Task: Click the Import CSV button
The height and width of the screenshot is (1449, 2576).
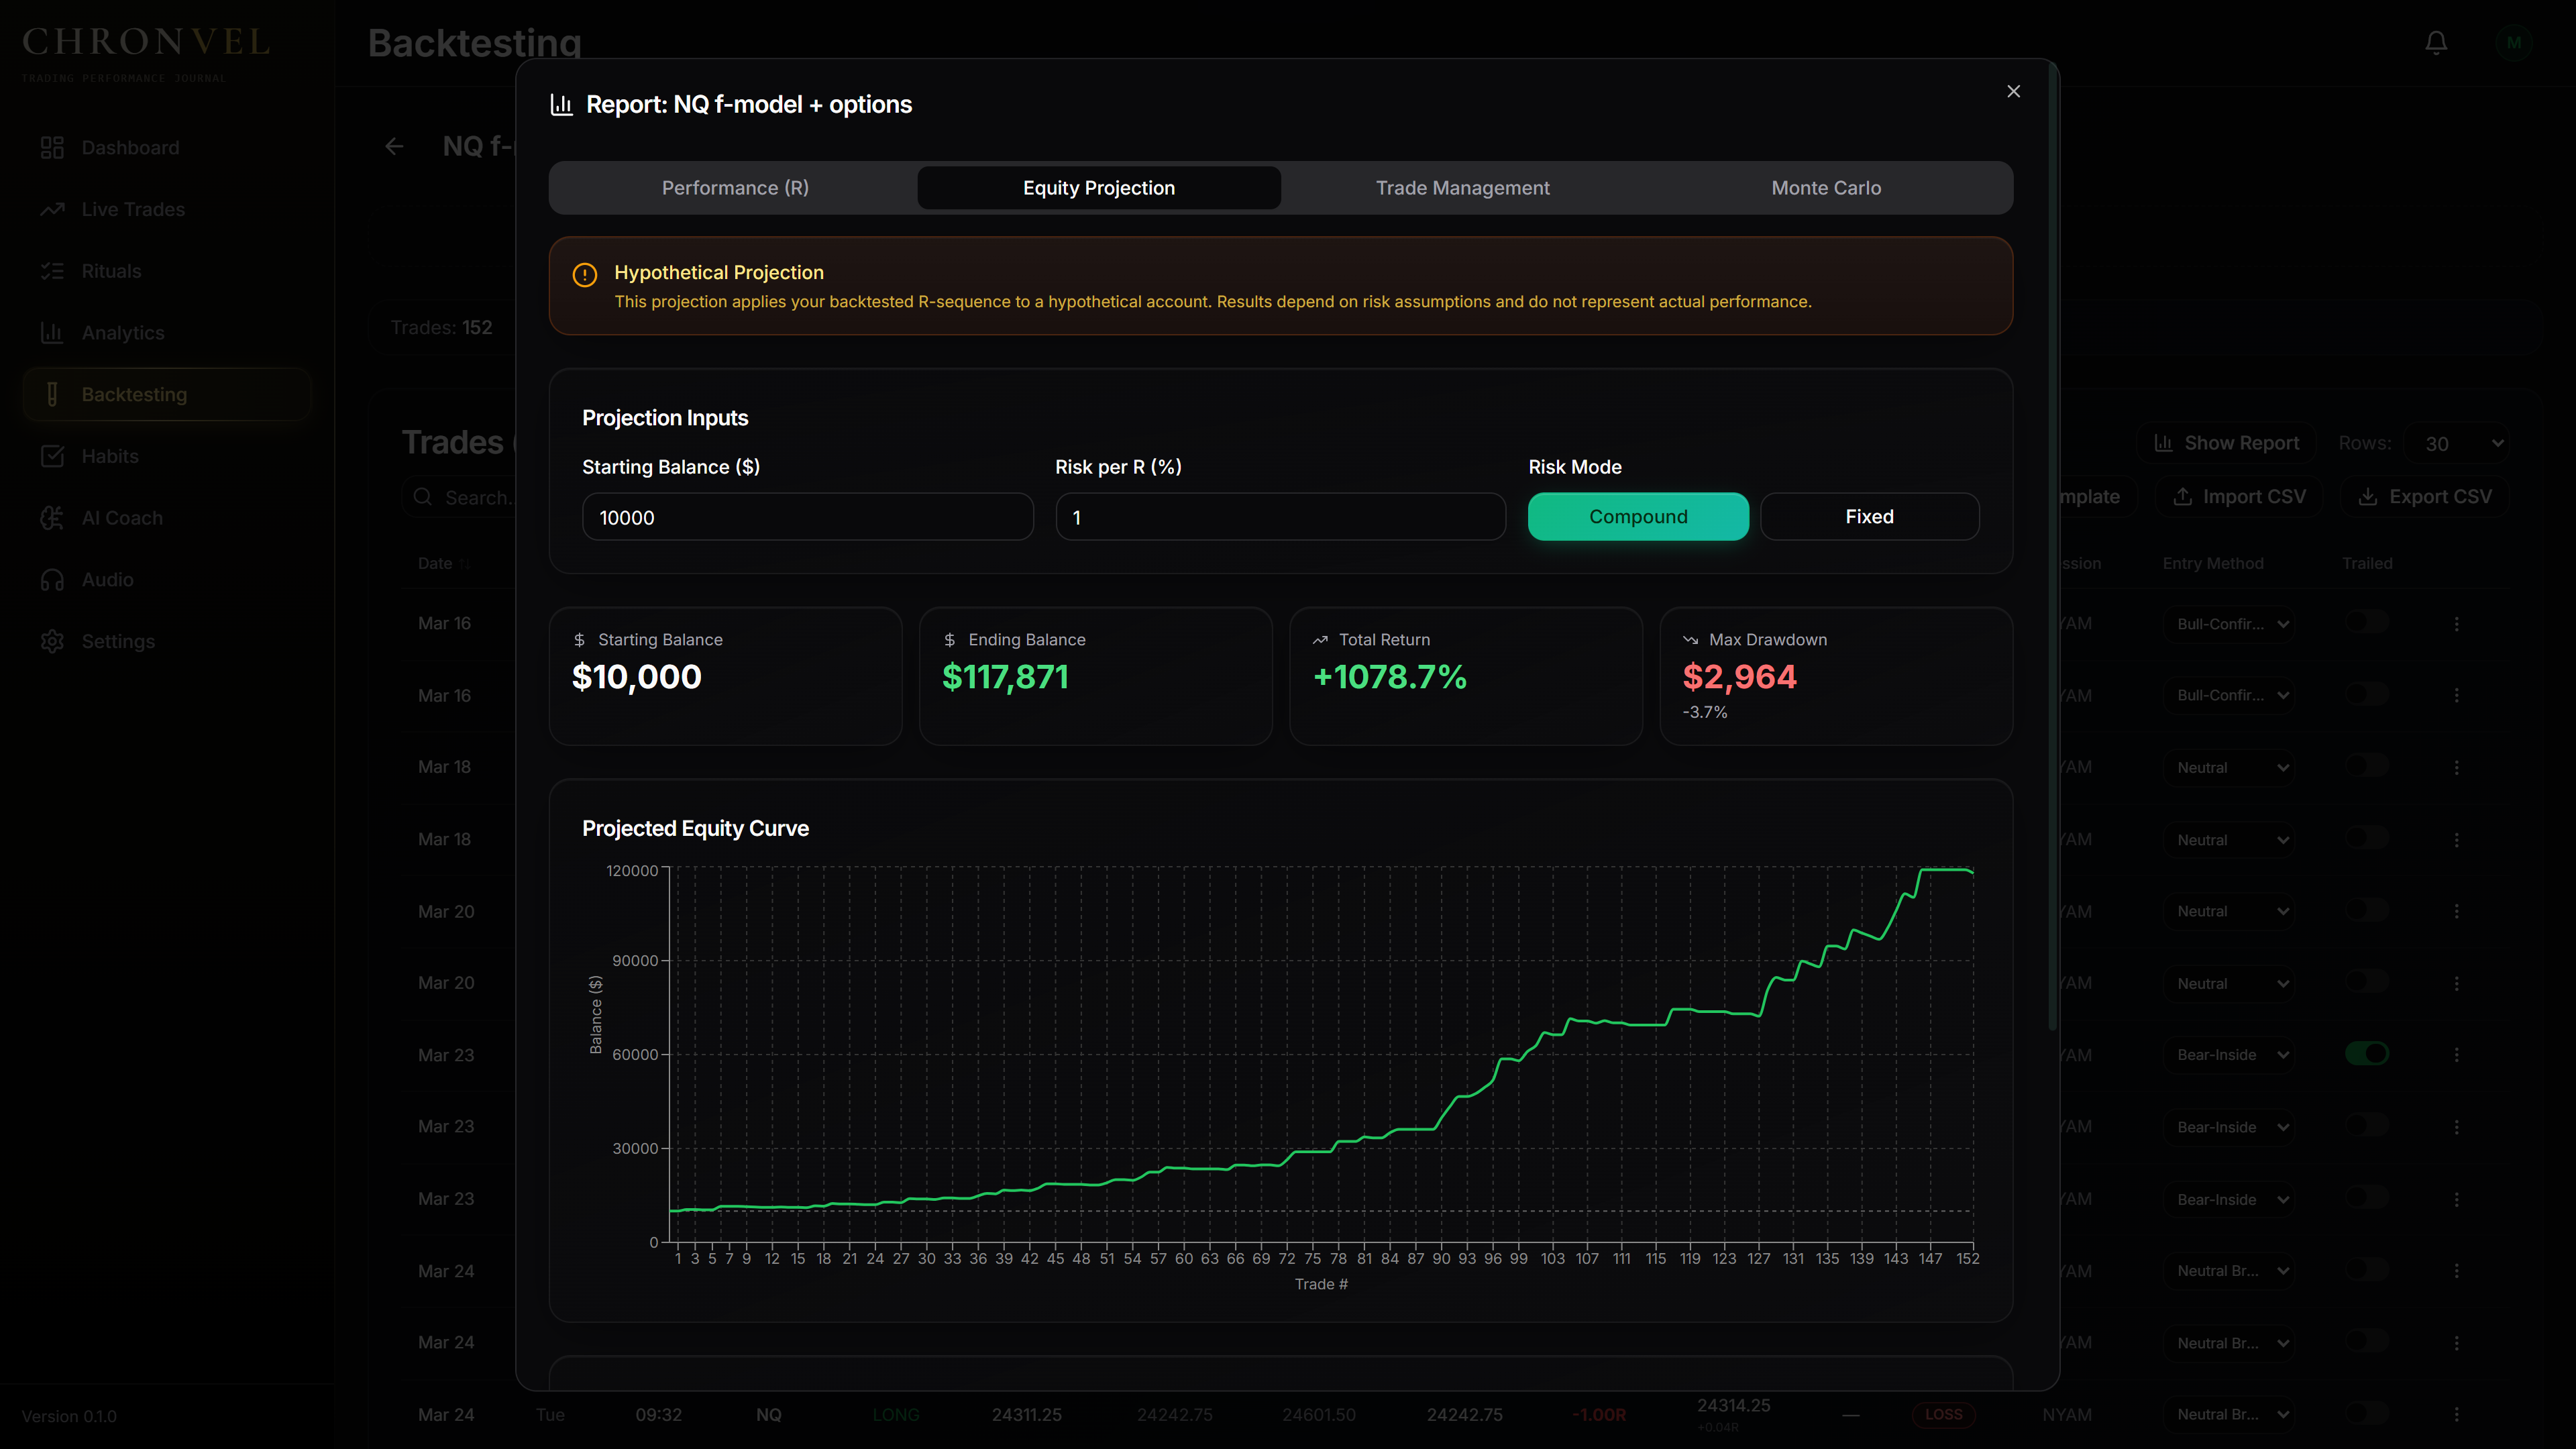Action: tap(2240, 497)
